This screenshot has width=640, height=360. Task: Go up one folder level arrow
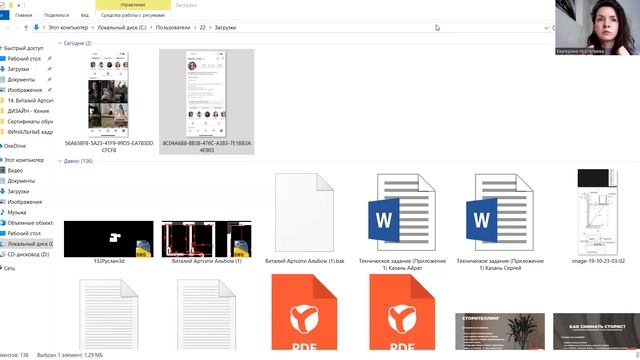[x=26, y=28]
